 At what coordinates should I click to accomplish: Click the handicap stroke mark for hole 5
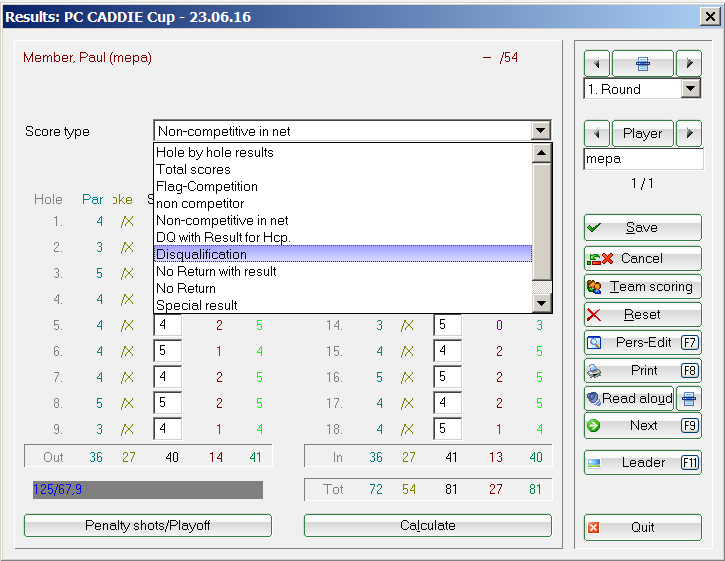(x=127, y=326)
